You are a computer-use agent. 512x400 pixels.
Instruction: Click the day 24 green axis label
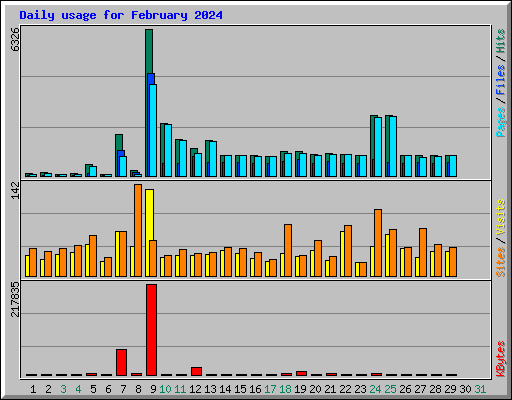point(375,389)
